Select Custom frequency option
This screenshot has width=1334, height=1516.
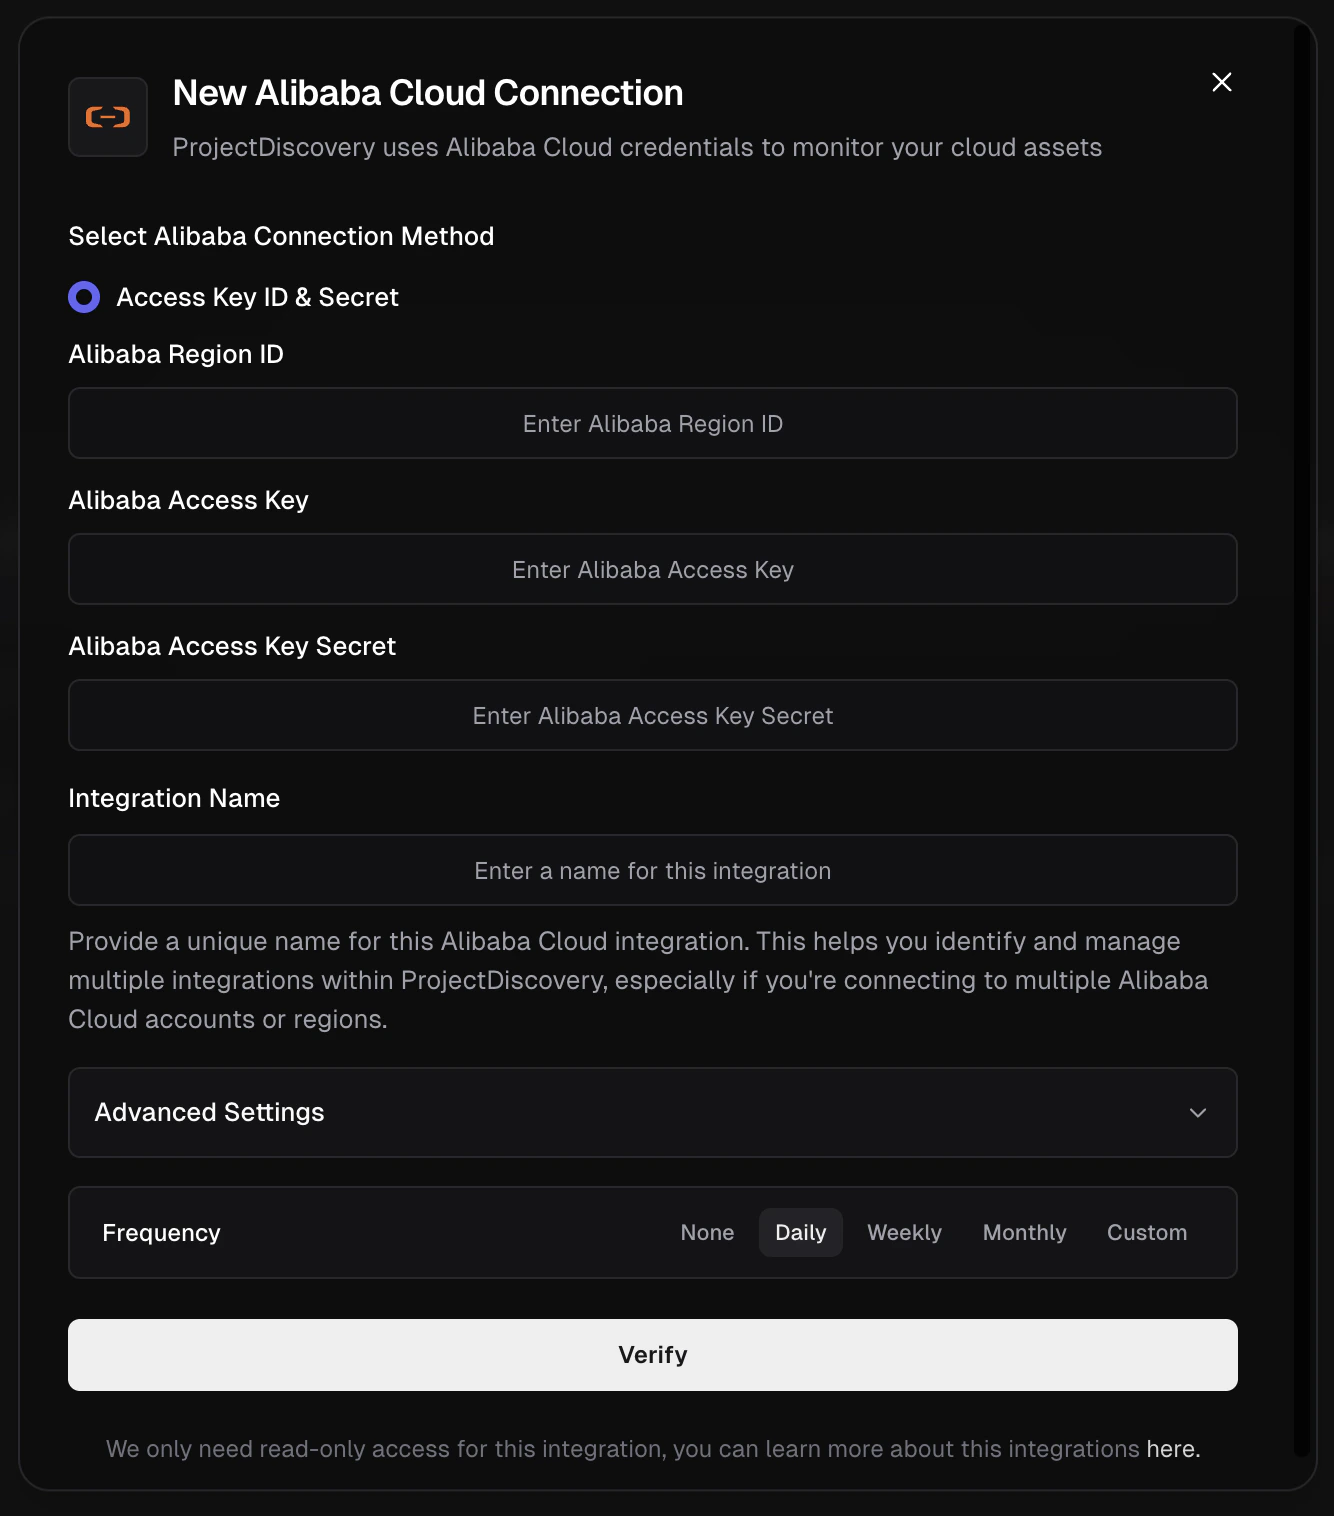[1146, 1232]
